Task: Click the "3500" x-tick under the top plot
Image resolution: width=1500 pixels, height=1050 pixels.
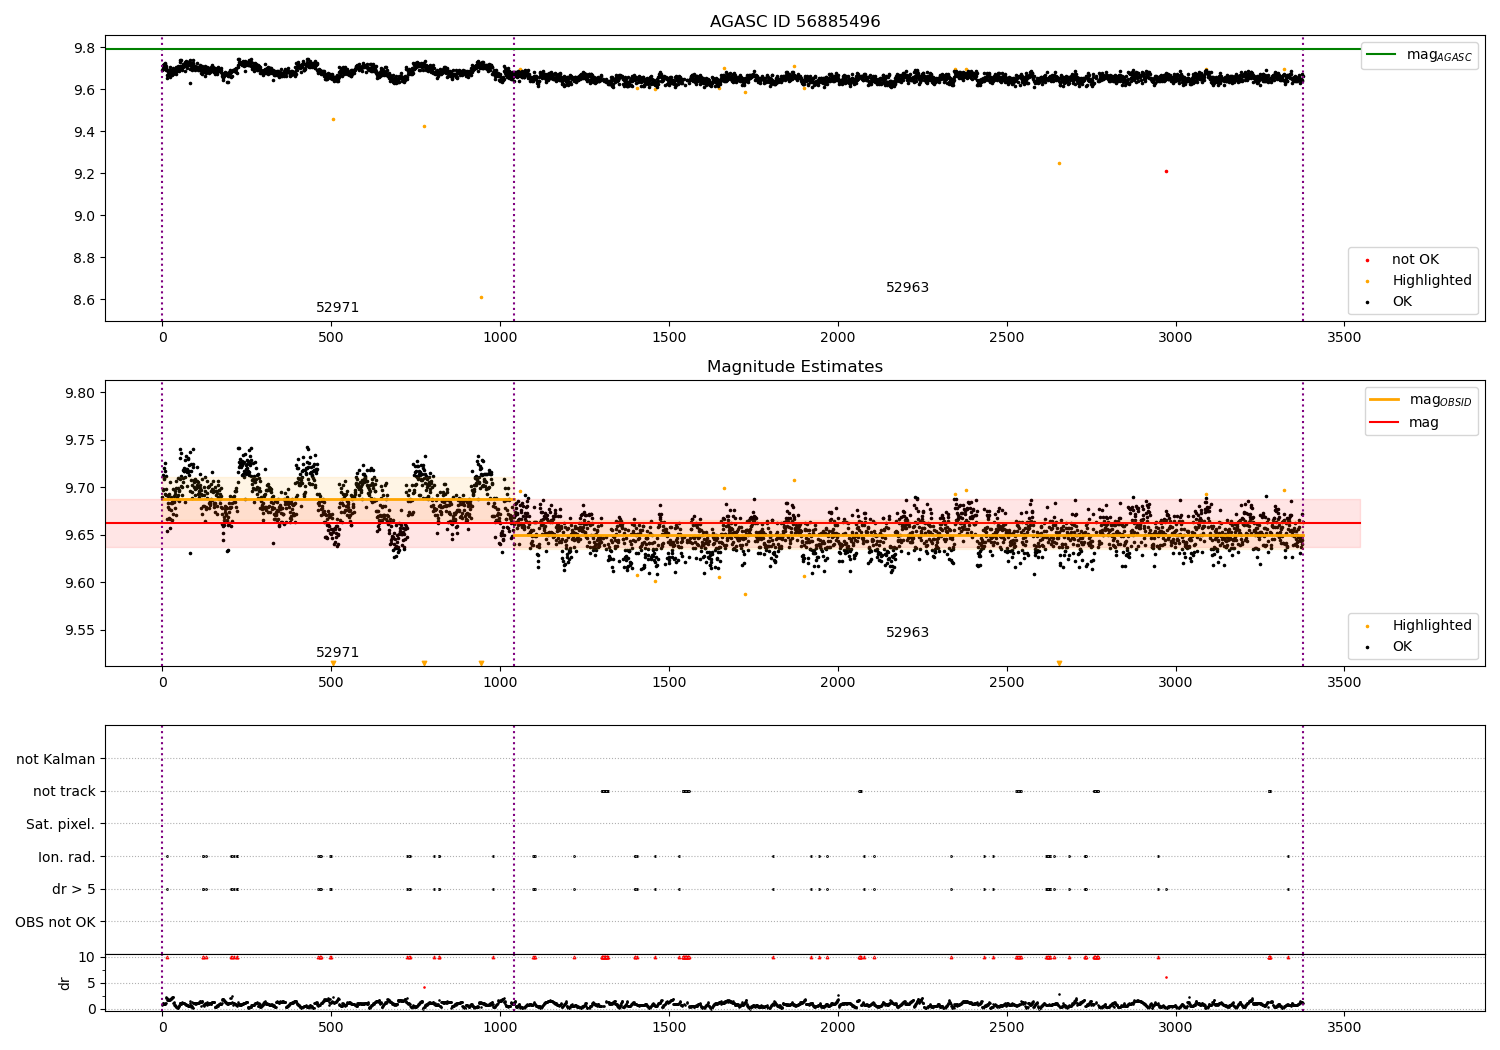Action: [x=1344, y=337]
